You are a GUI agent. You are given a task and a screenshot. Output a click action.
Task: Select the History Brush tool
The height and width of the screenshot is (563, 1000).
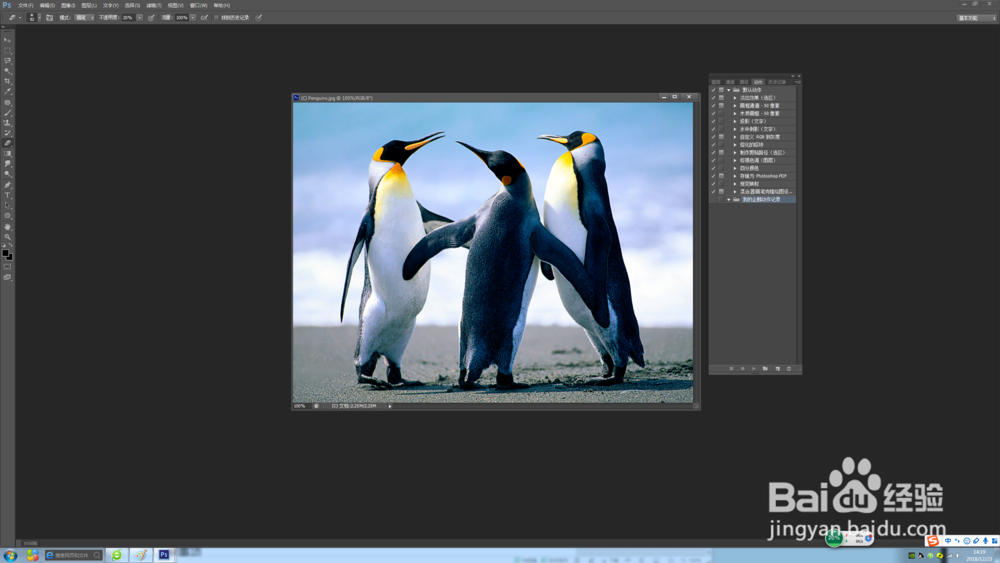click(8, 133)
